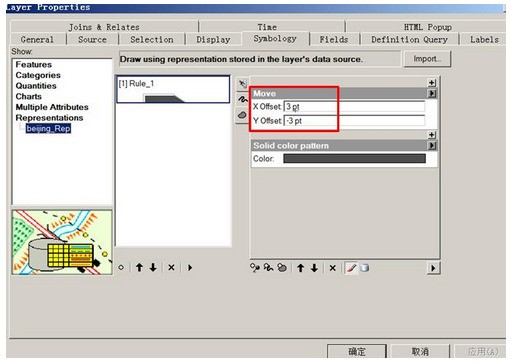The width and height of the screenshot is (511, 364).
Task: Open the Definition Query tab
Action: (x=409, y=39)
